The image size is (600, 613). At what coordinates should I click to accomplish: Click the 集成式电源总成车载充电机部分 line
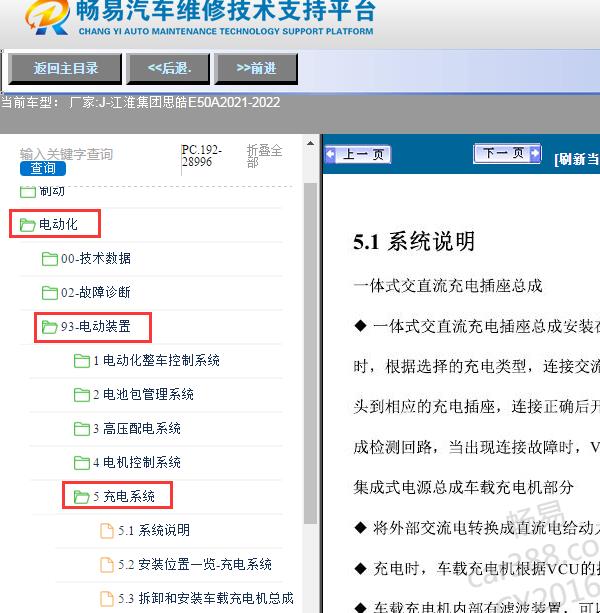pos(464,488)
